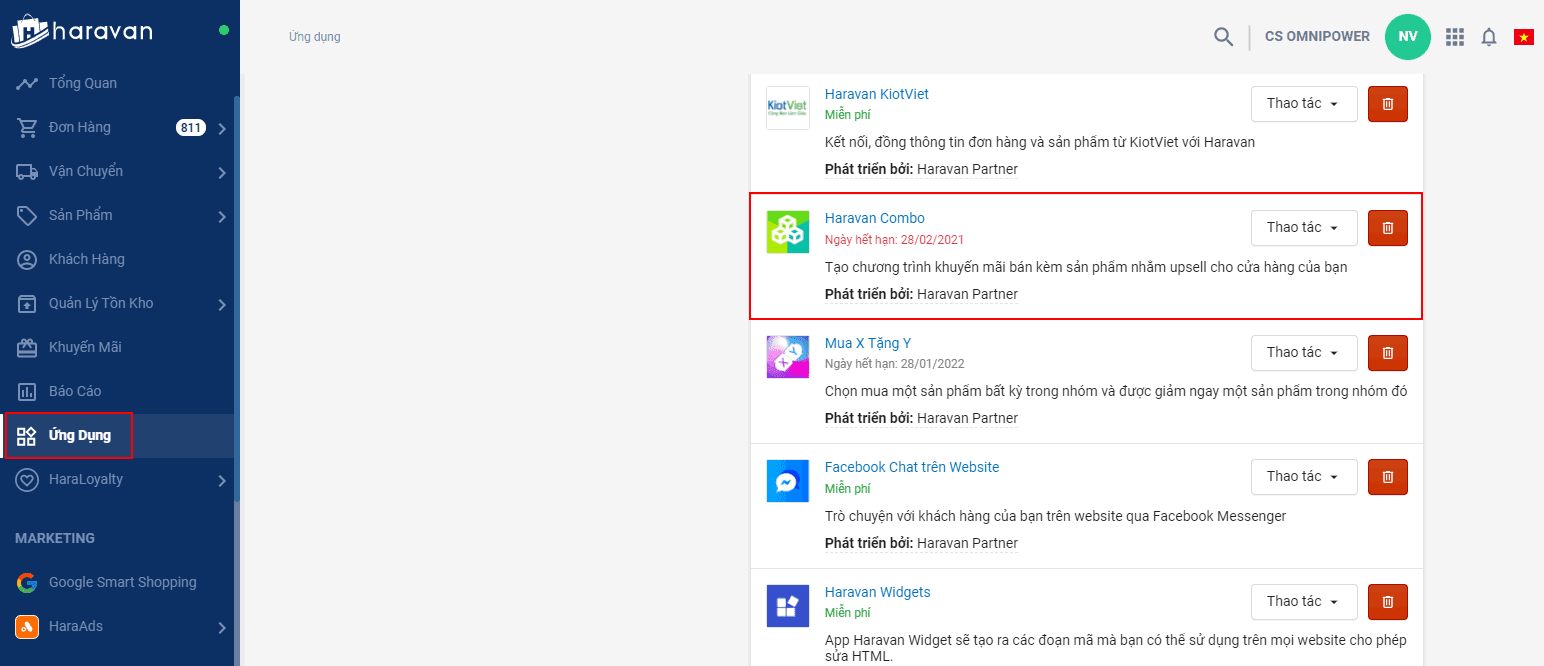Open the Mua X Tặng Y link
1544x666 pixels.
pyautogui.click(x=867, y=343)
